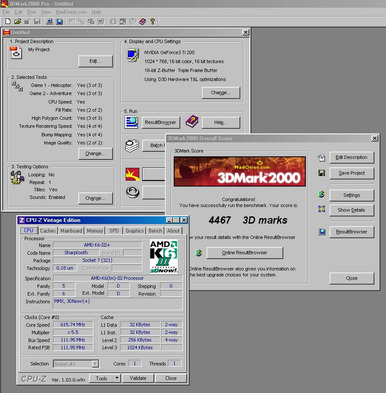Click the stacked pages Batch icon
This screenshot has height=393, width=386.
coord(132,146)
